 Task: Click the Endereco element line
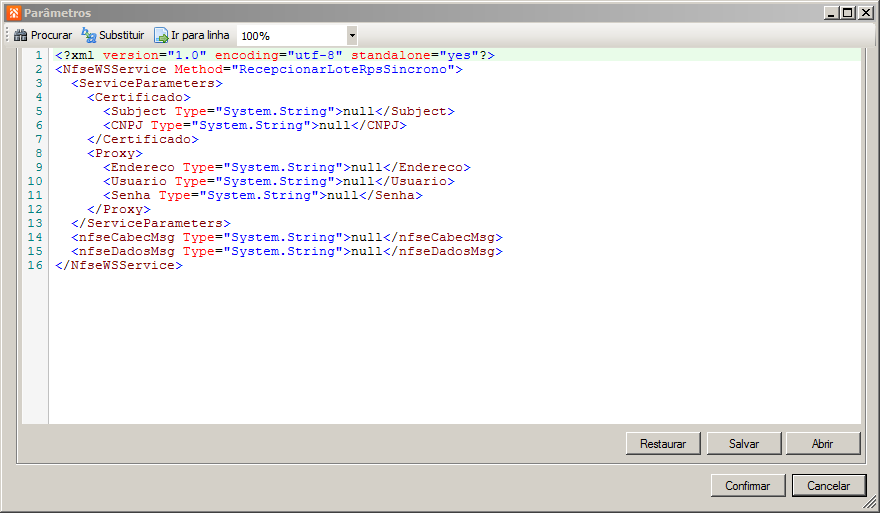click(287, 167)
